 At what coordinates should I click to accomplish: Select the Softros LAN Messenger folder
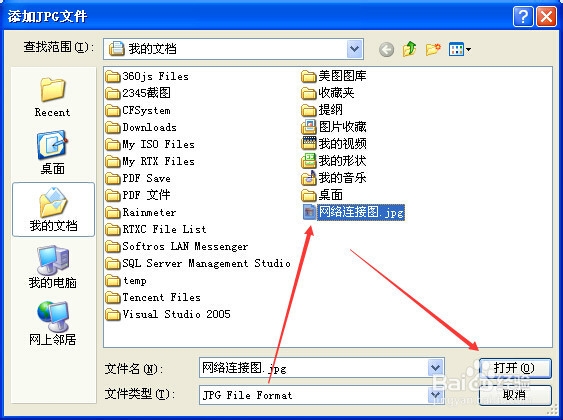[177, 246]
